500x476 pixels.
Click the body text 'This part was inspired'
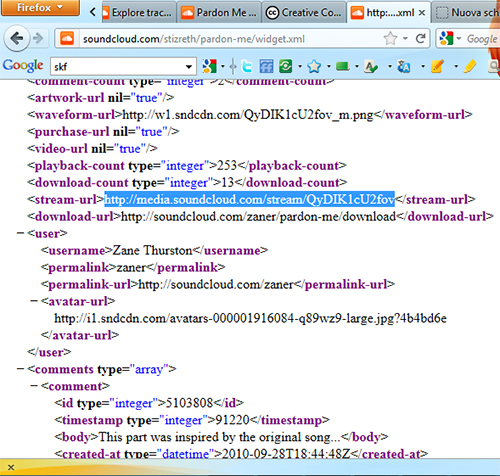pyautogui.click(x=220, y=437)
